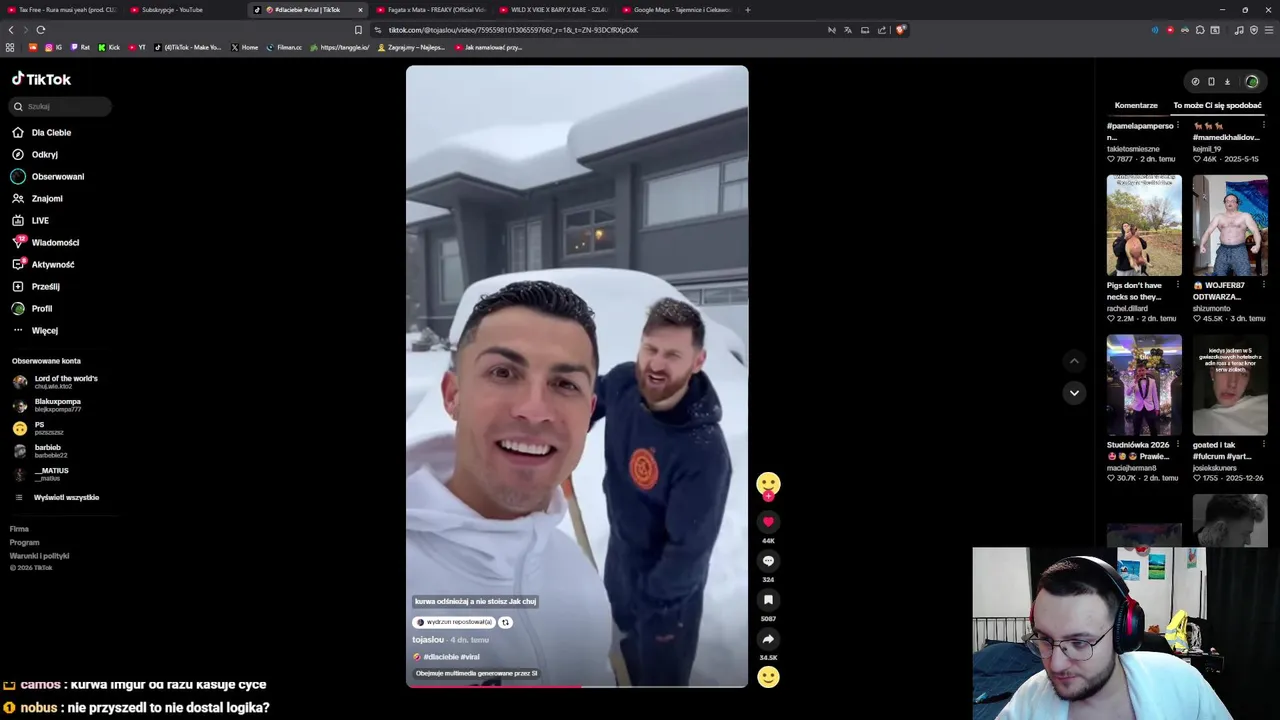This screenshot has height=720, width=1280.
Task: Open the browser hamburger menu
Action: pyautogui.click(x=1268, y=30)
